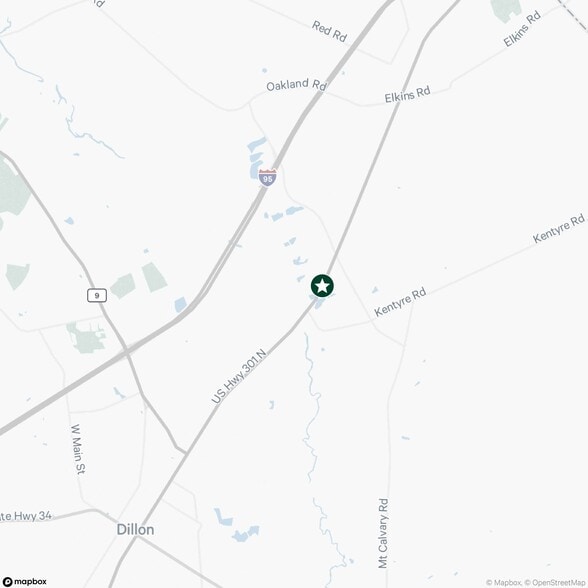This screenshot has width=588, height=588.
Task: Click the US Hwy 301 N label
Action: pyautogui.click(x=239, y=376)
